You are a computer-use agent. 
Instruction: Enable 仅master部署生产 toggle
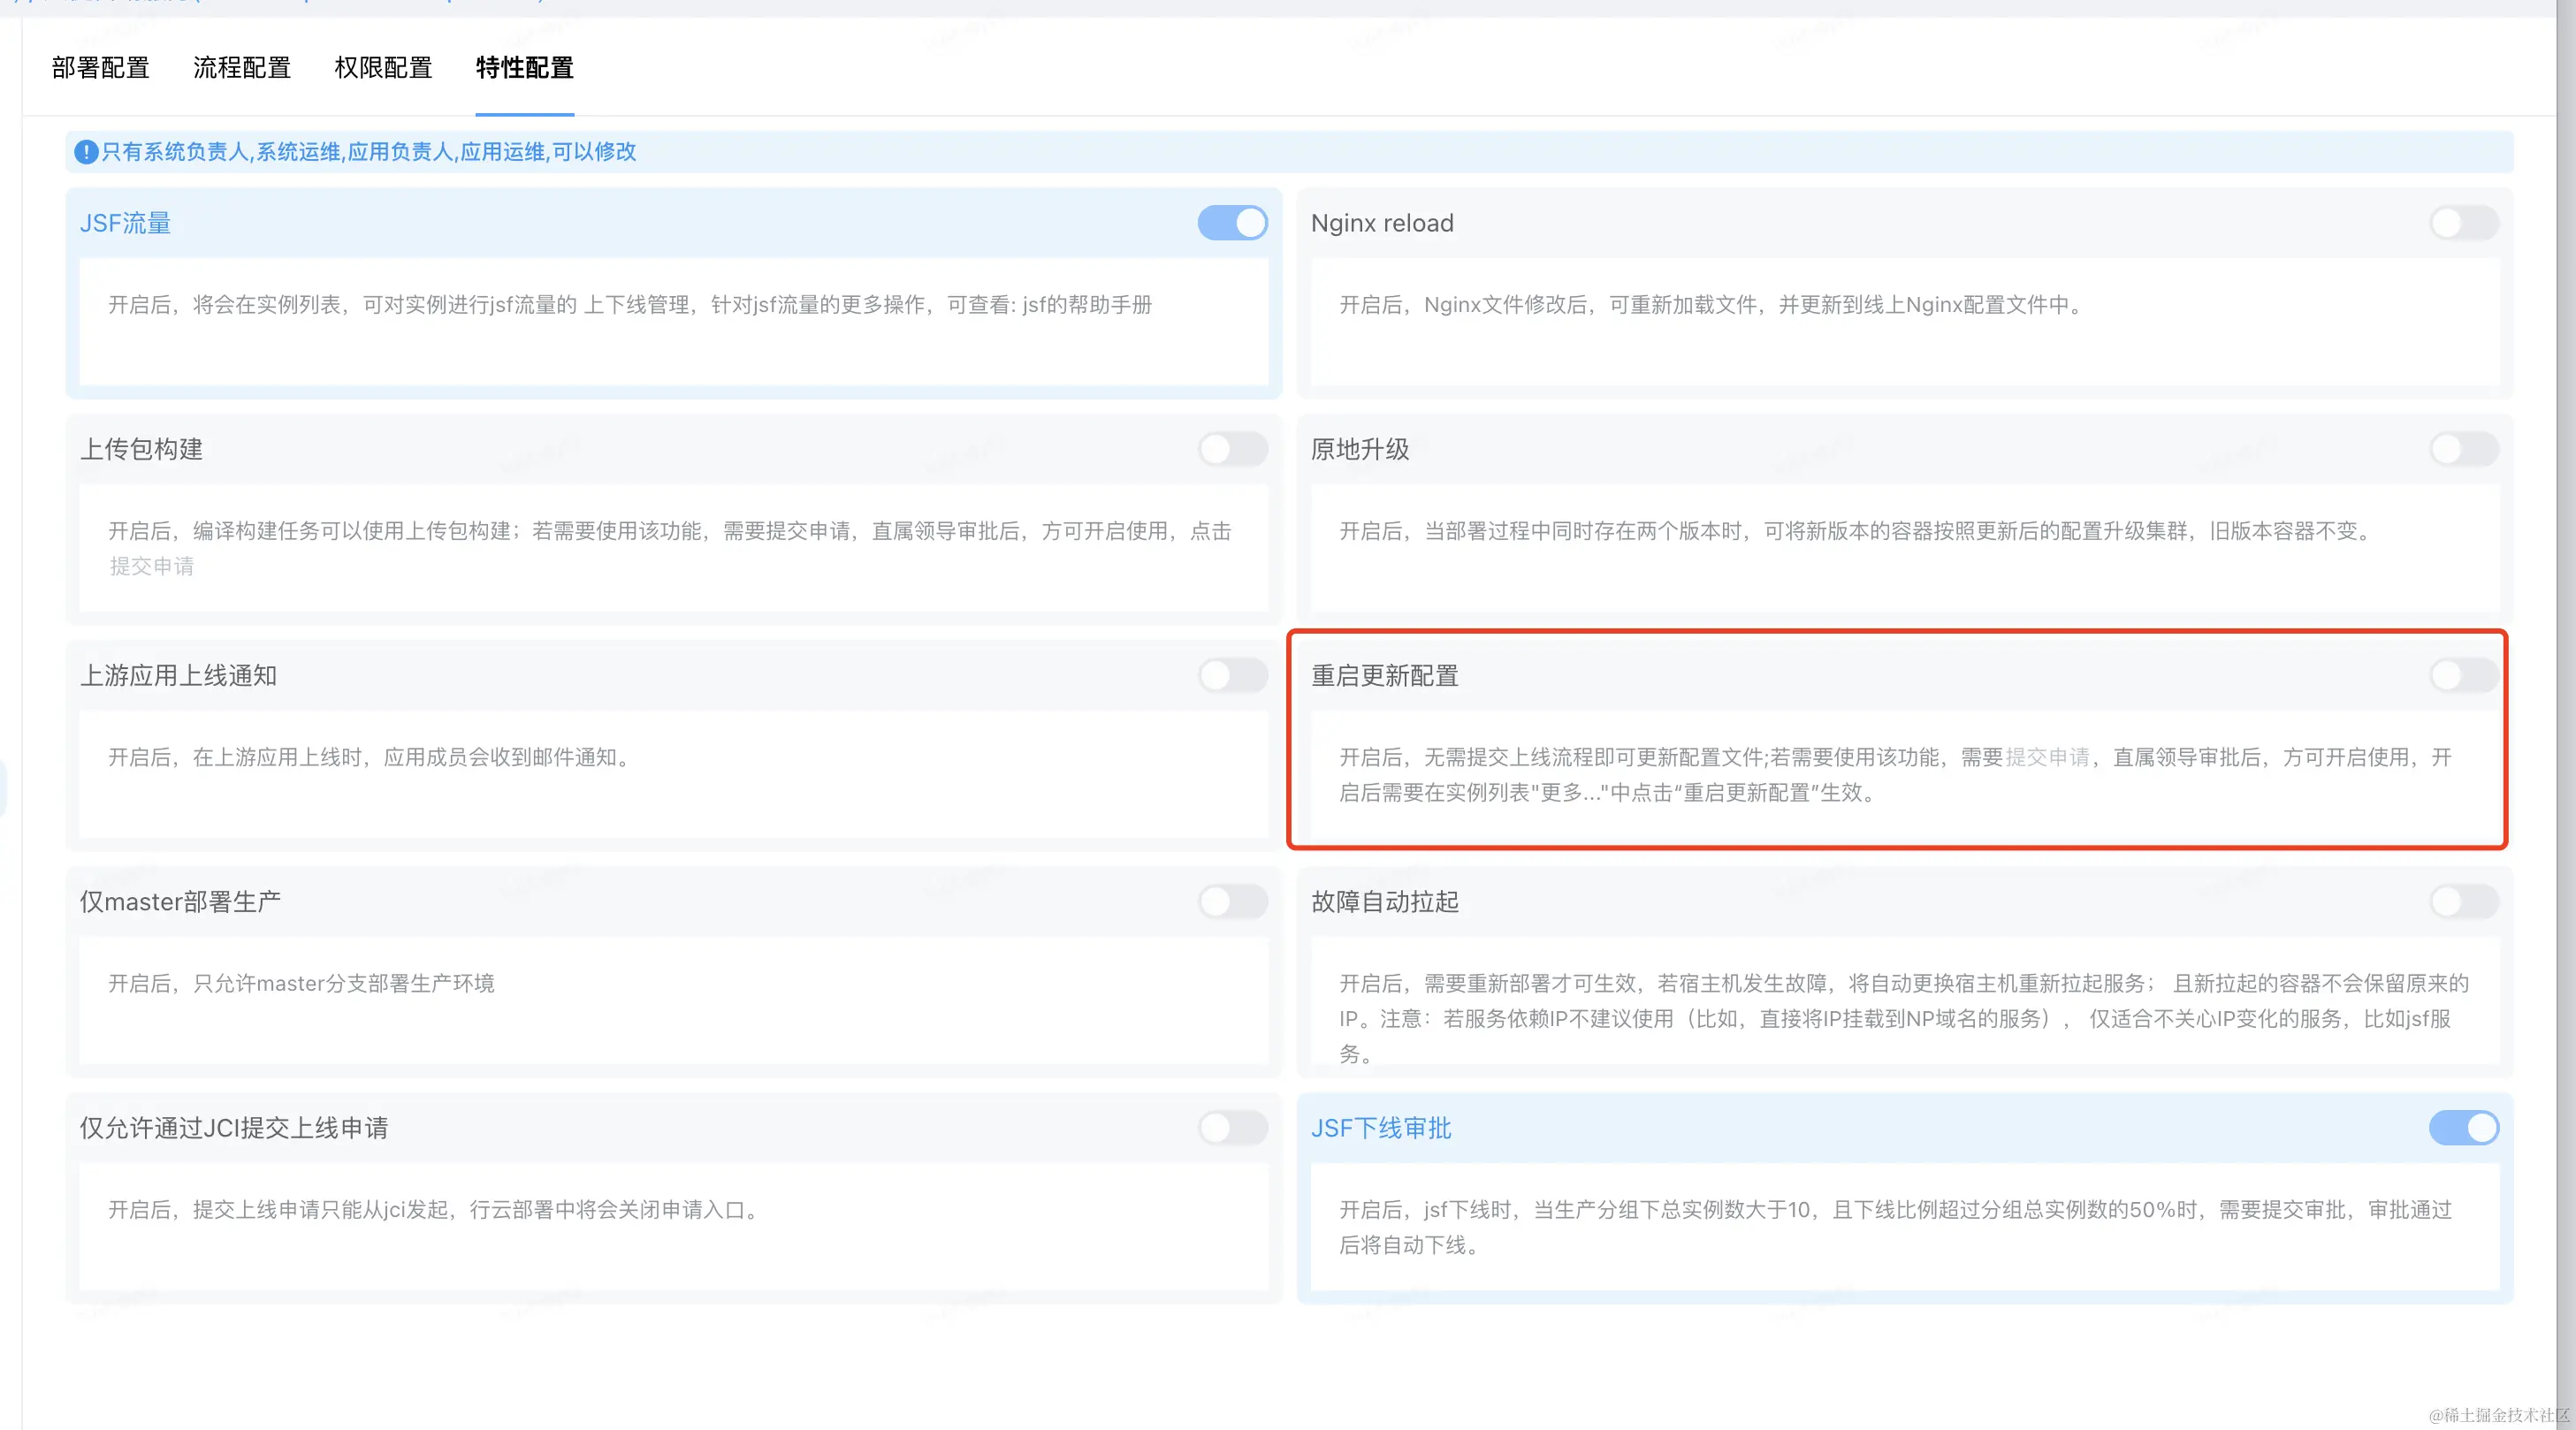point(1232,901)
